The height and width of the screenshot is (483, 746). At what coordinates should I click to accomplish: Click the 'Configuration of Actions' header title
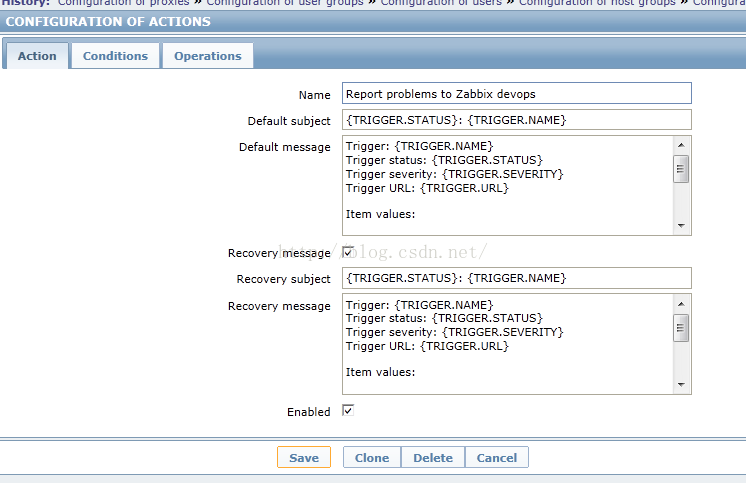pyautogui.click(x=108, y=21)
